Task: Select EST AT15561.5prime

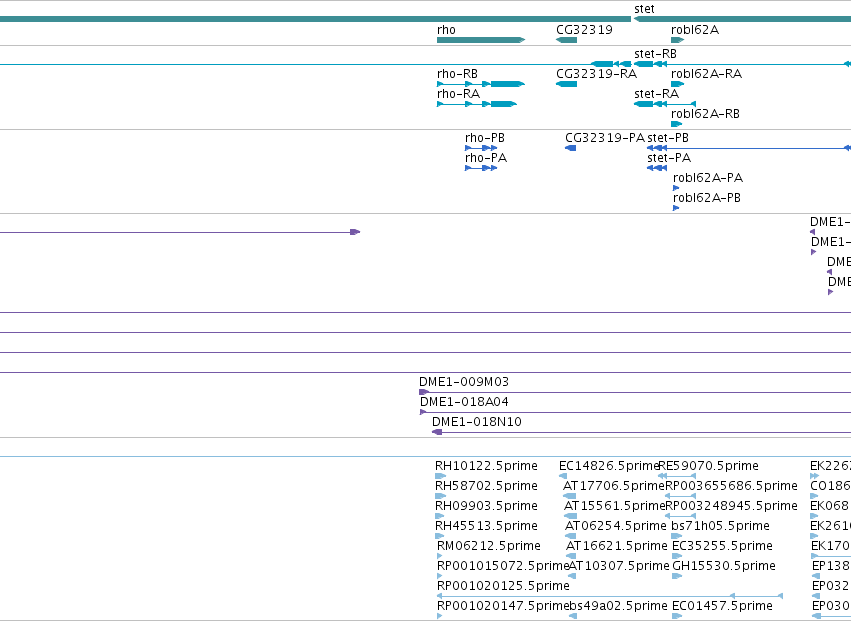Action: point(570,516)
